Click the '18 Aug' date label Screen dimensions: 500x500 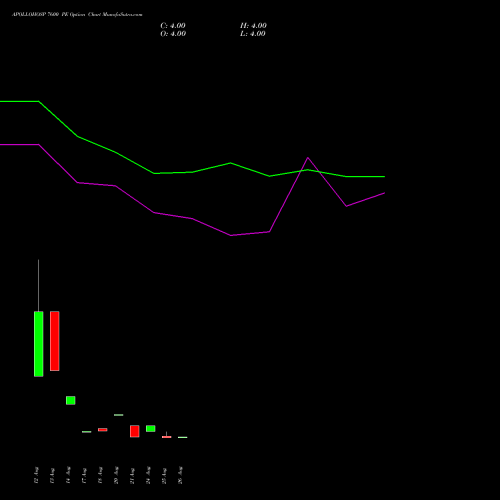(x=100, y=476)
